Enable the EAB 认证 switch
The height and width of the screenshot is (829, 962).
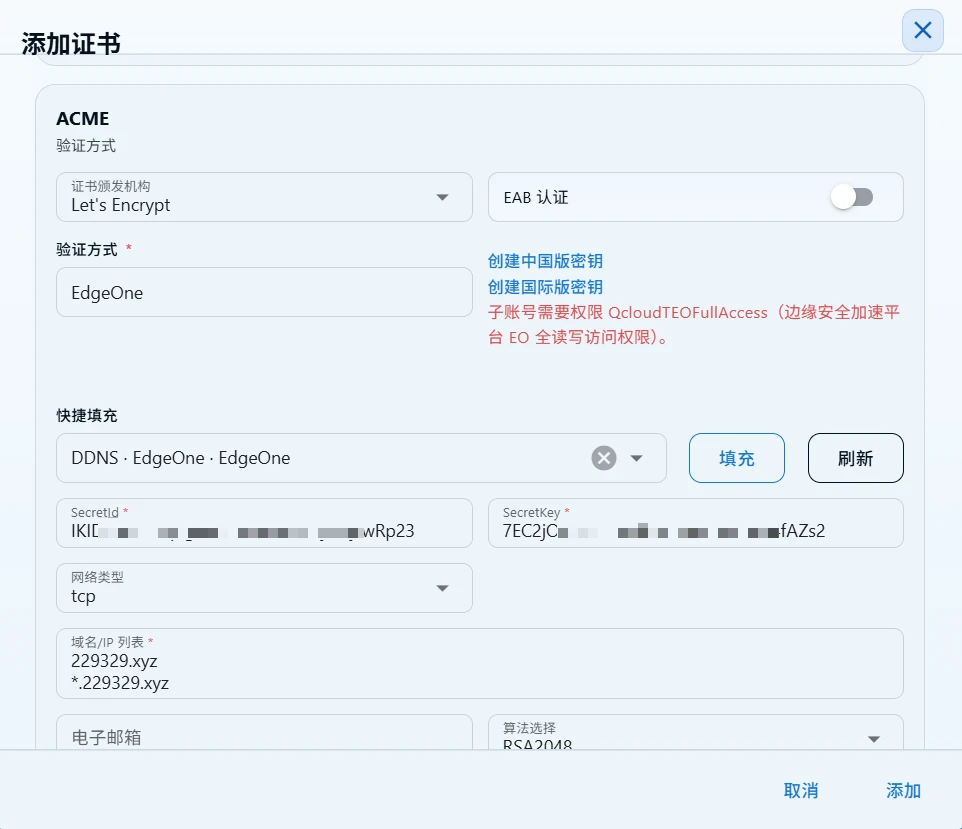tap(852, 197)
